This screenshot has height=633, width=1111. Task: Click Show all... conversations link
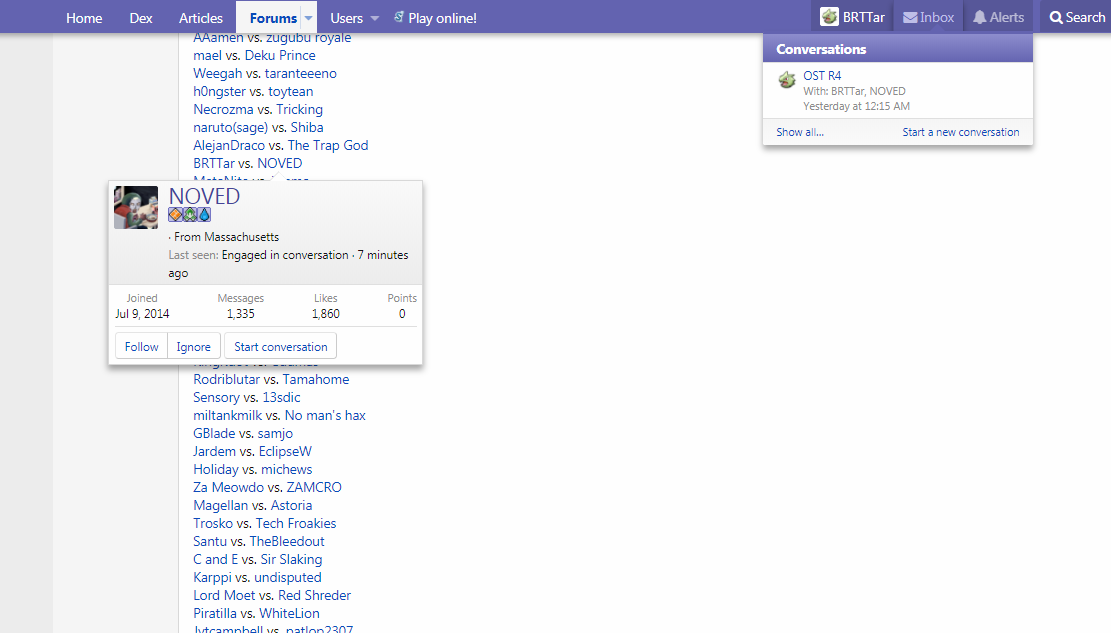[800, 132]
